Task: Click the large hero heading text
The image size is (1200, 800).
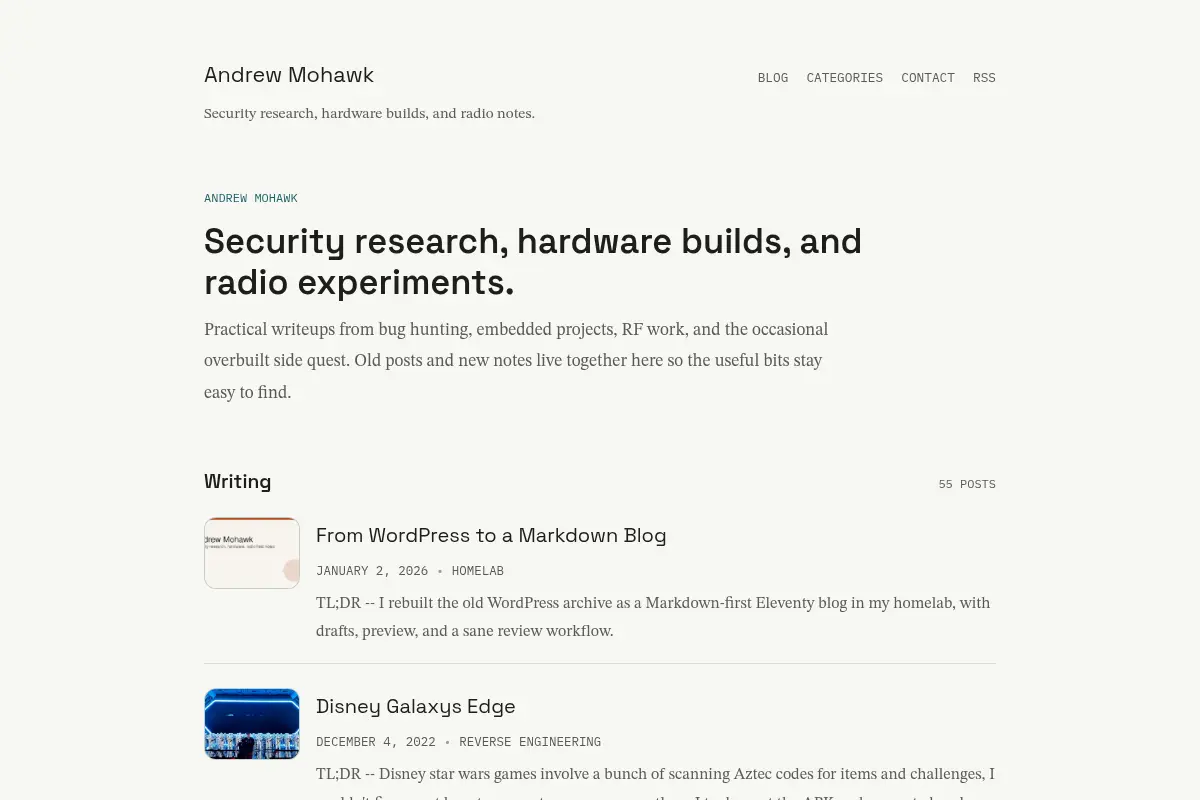Action: (x=533, y=262)
